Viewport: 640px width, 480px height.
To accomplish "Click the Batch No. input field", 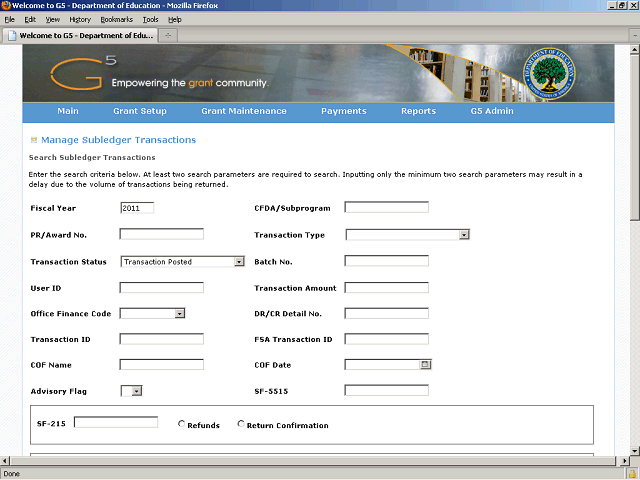I will click(x=387, y=261).
